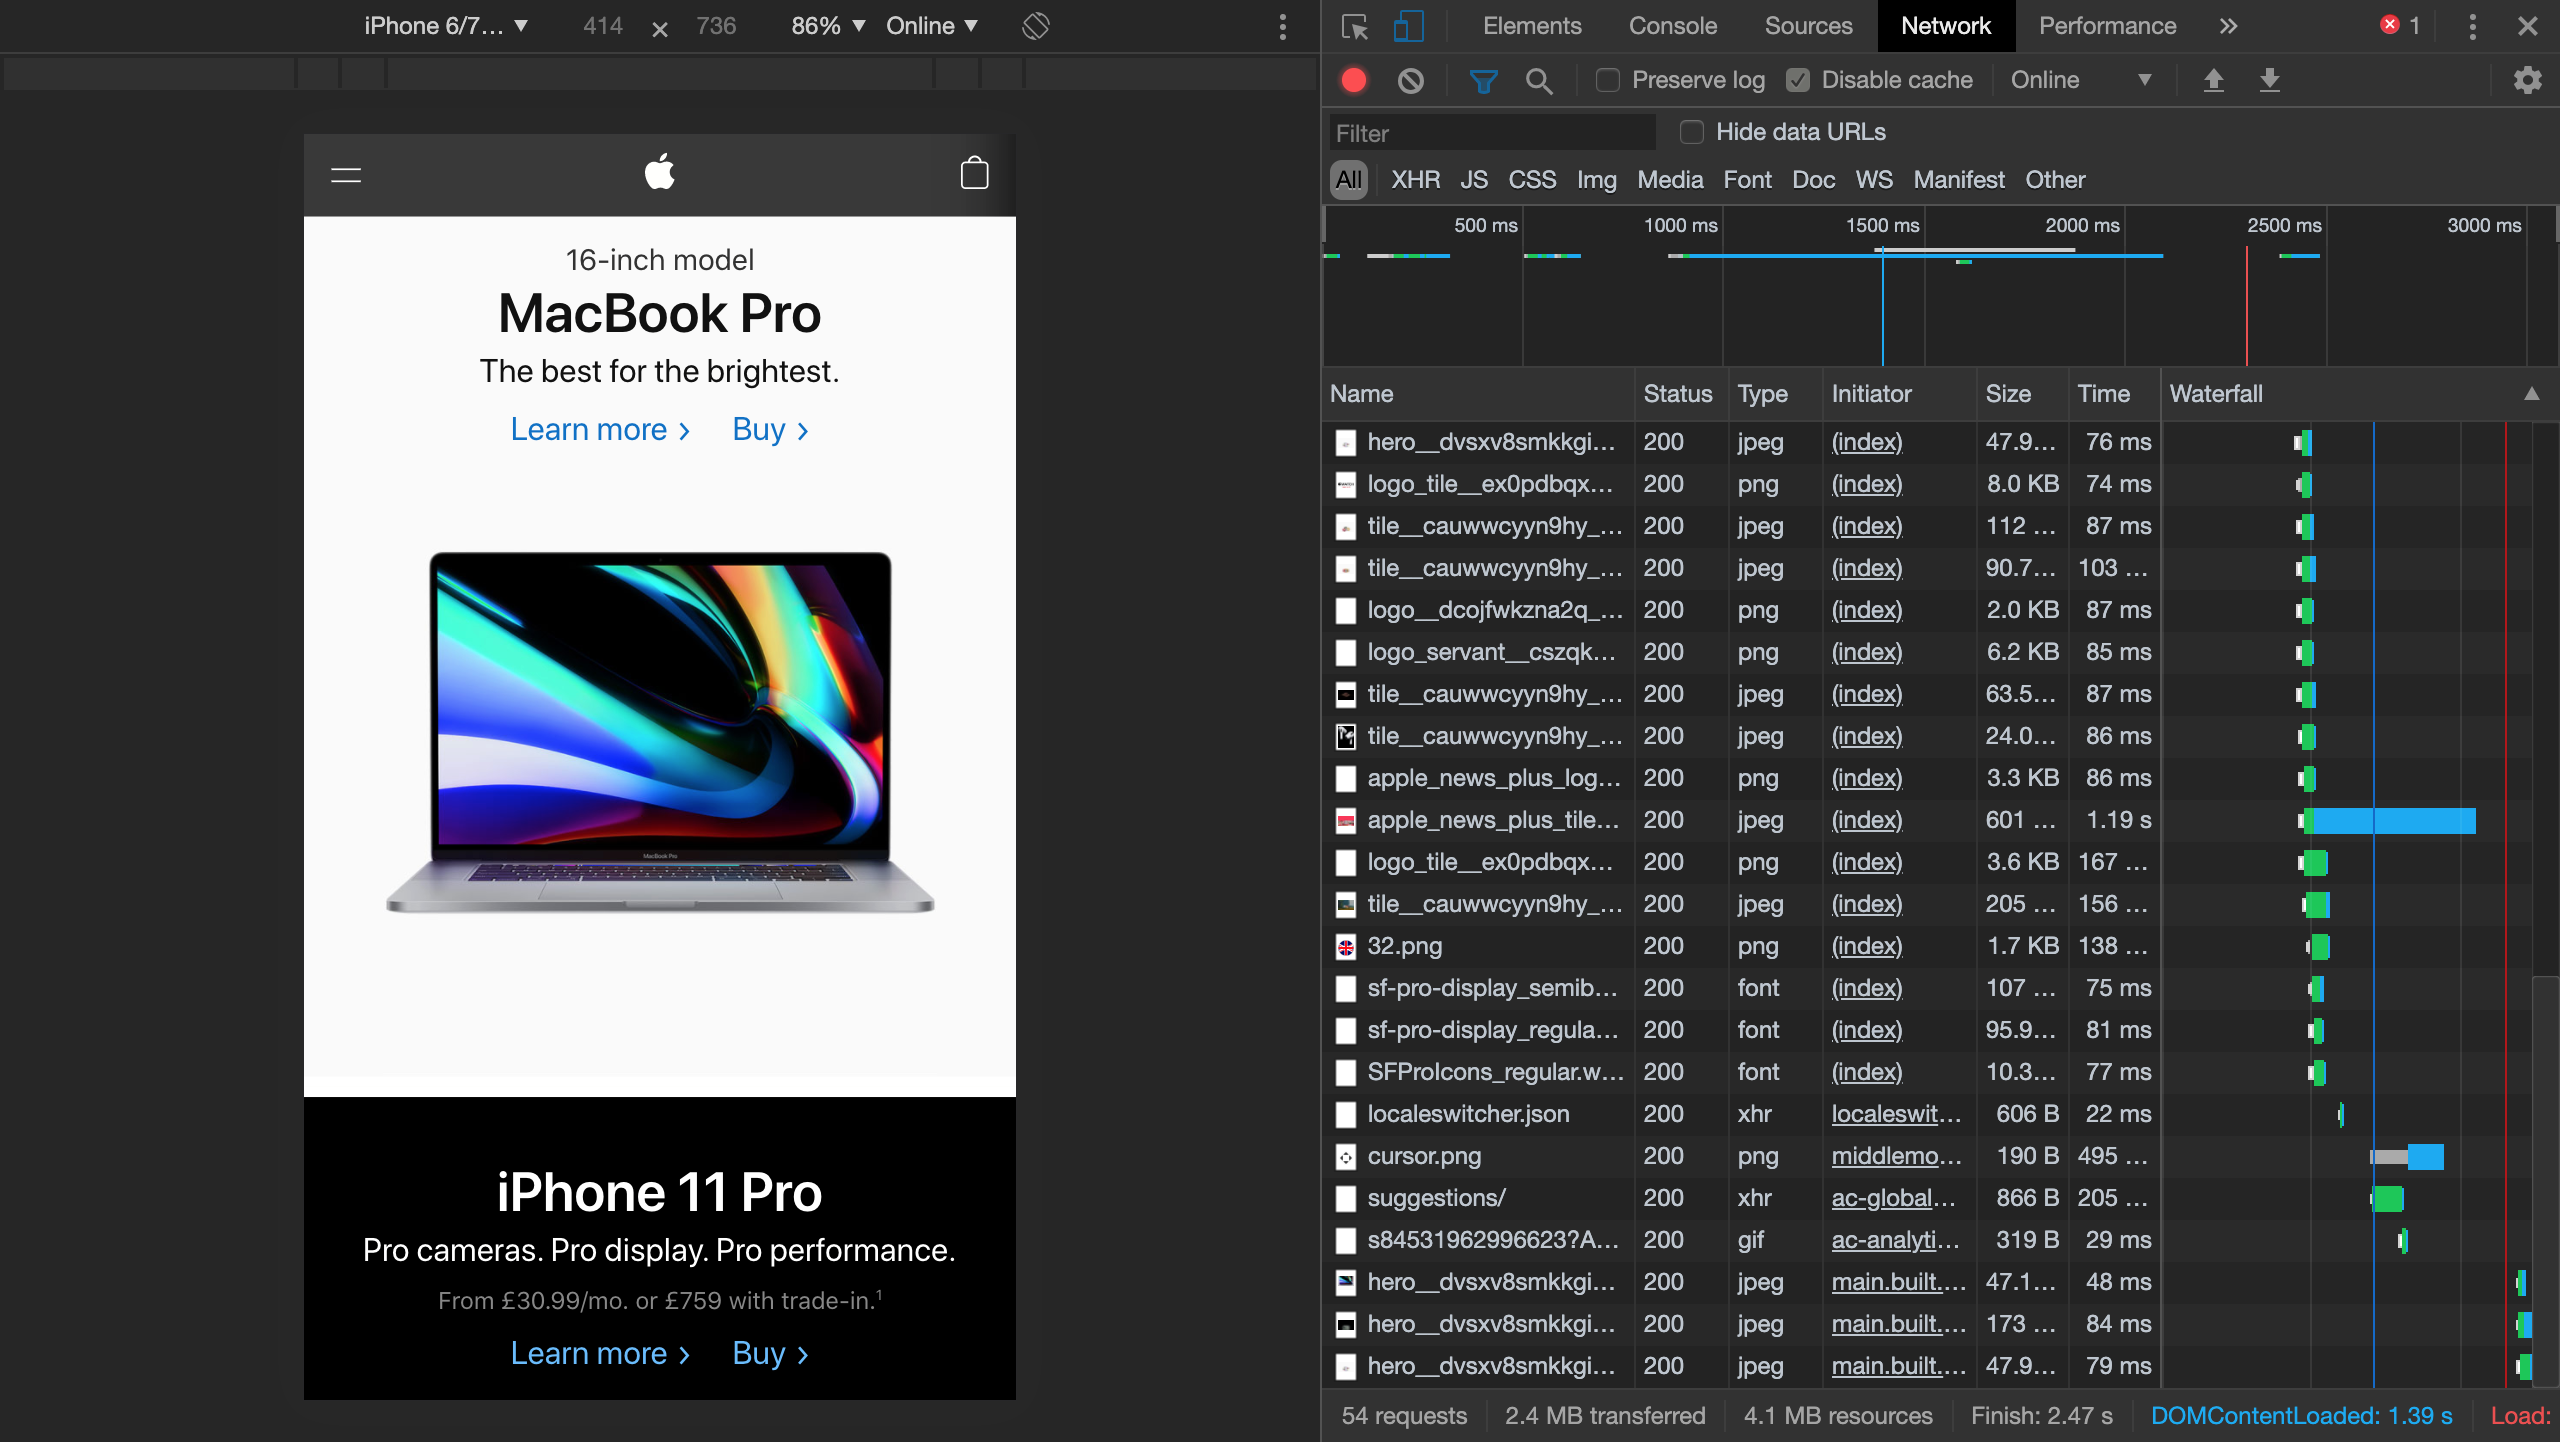Click the export HAR download arrow icon
Viewport: 2560px width, 1442px height.
tap(2270, 80)
